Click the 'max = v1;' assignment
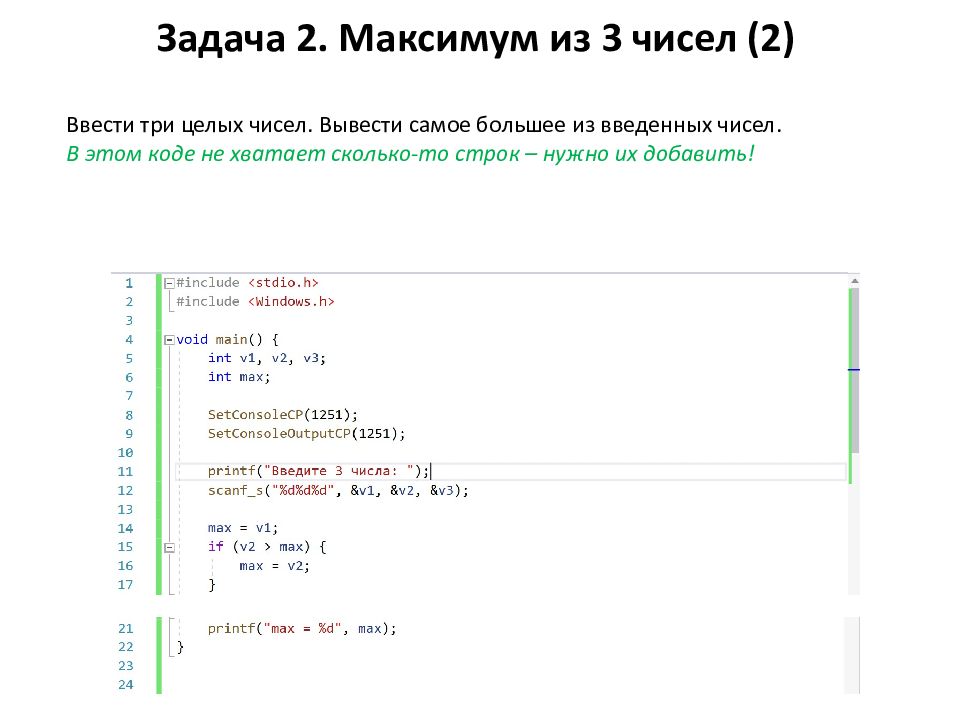 pos(243,528)
